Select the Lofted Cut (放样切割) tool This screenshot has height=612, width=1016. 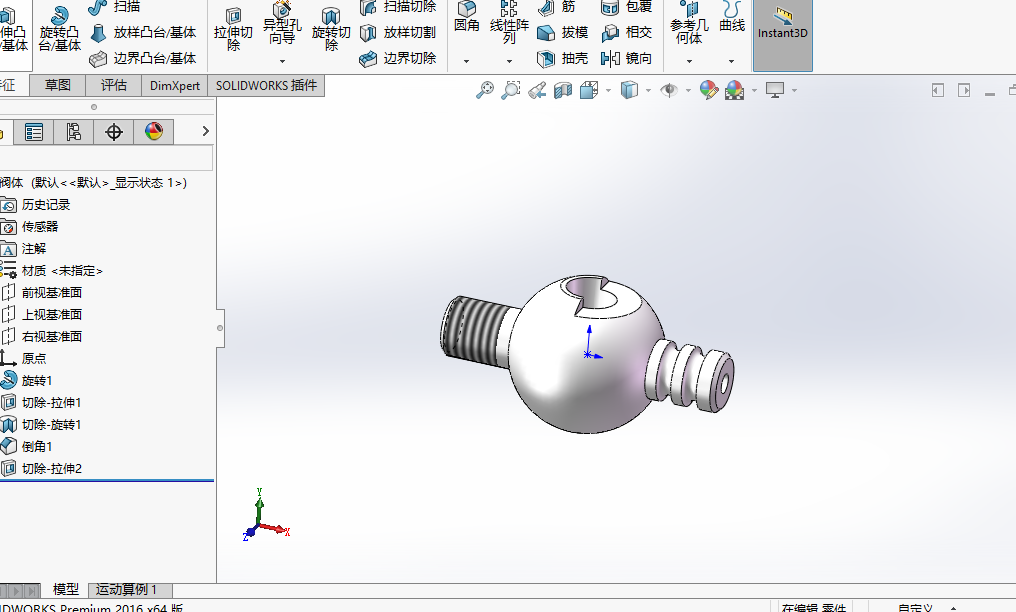pos(398,32)
